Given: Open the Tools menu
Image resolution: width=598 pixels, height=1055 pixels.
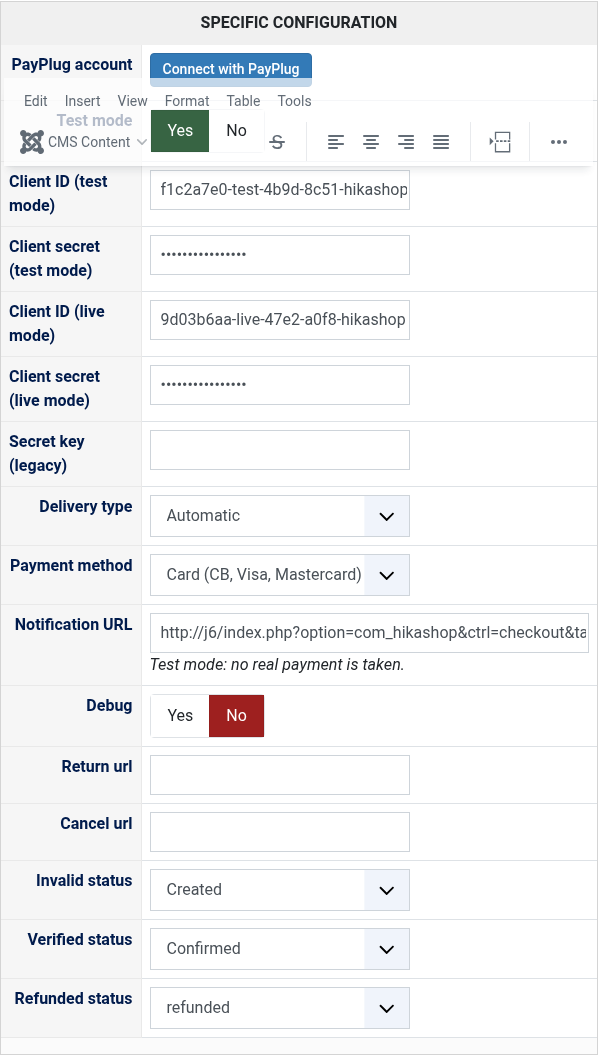Looking at the screenshot, I should [x=295, y=101].
